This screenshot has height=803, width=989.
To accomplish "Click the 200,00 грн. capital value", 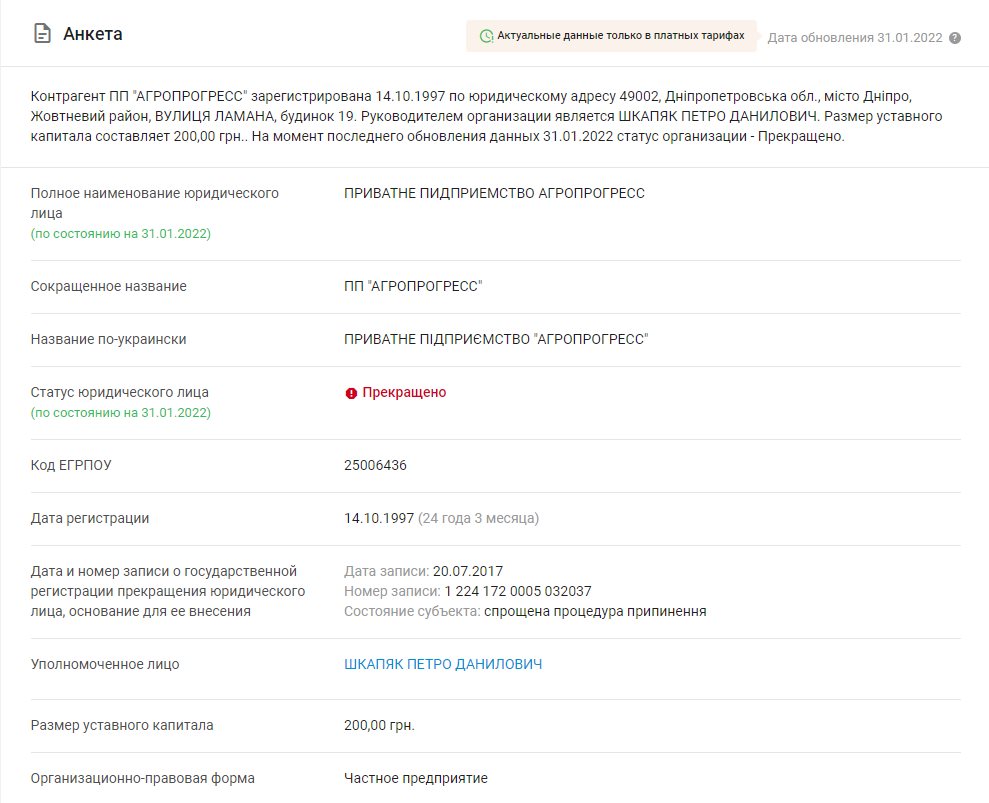I will click(x=379, y=725).
